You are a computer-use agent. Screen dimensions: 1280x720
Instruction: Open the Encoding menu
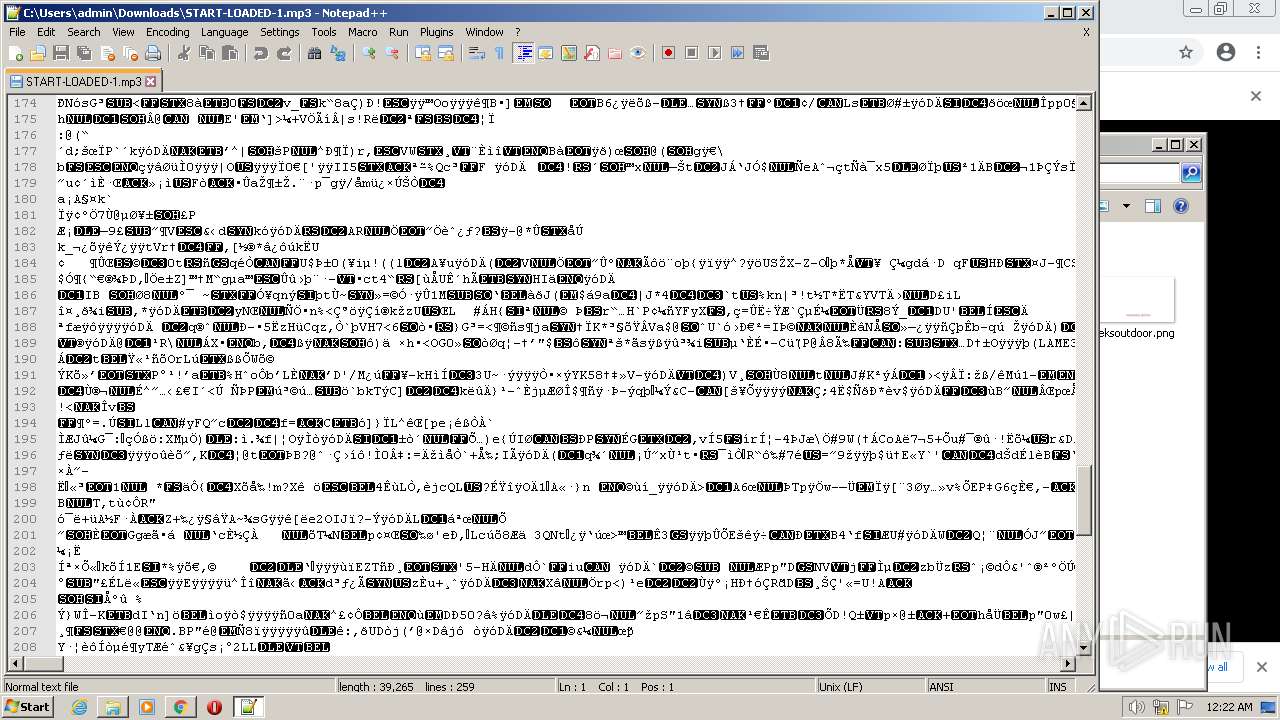pyautogui.click(x=167, y=32)
